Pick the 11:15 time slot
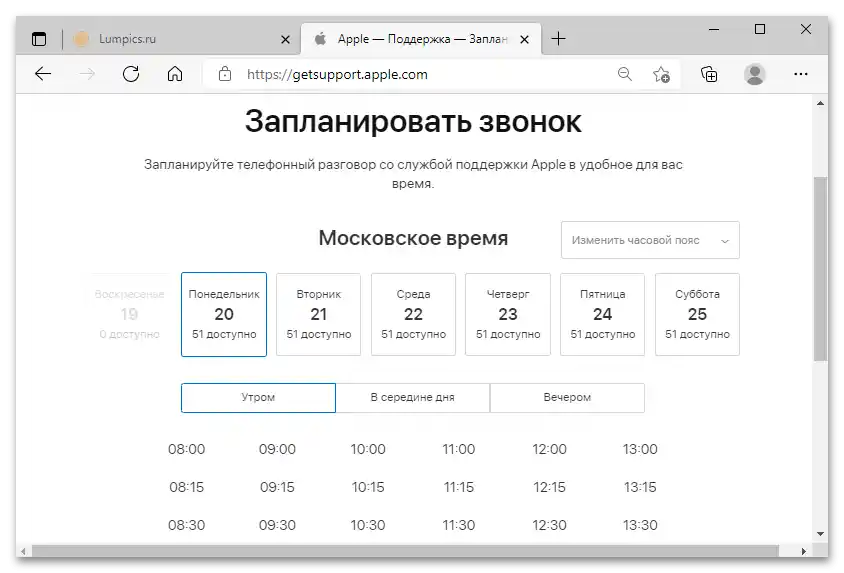This screenshot has height=573, width=844. pyautogui.click(x=459, y=487)
